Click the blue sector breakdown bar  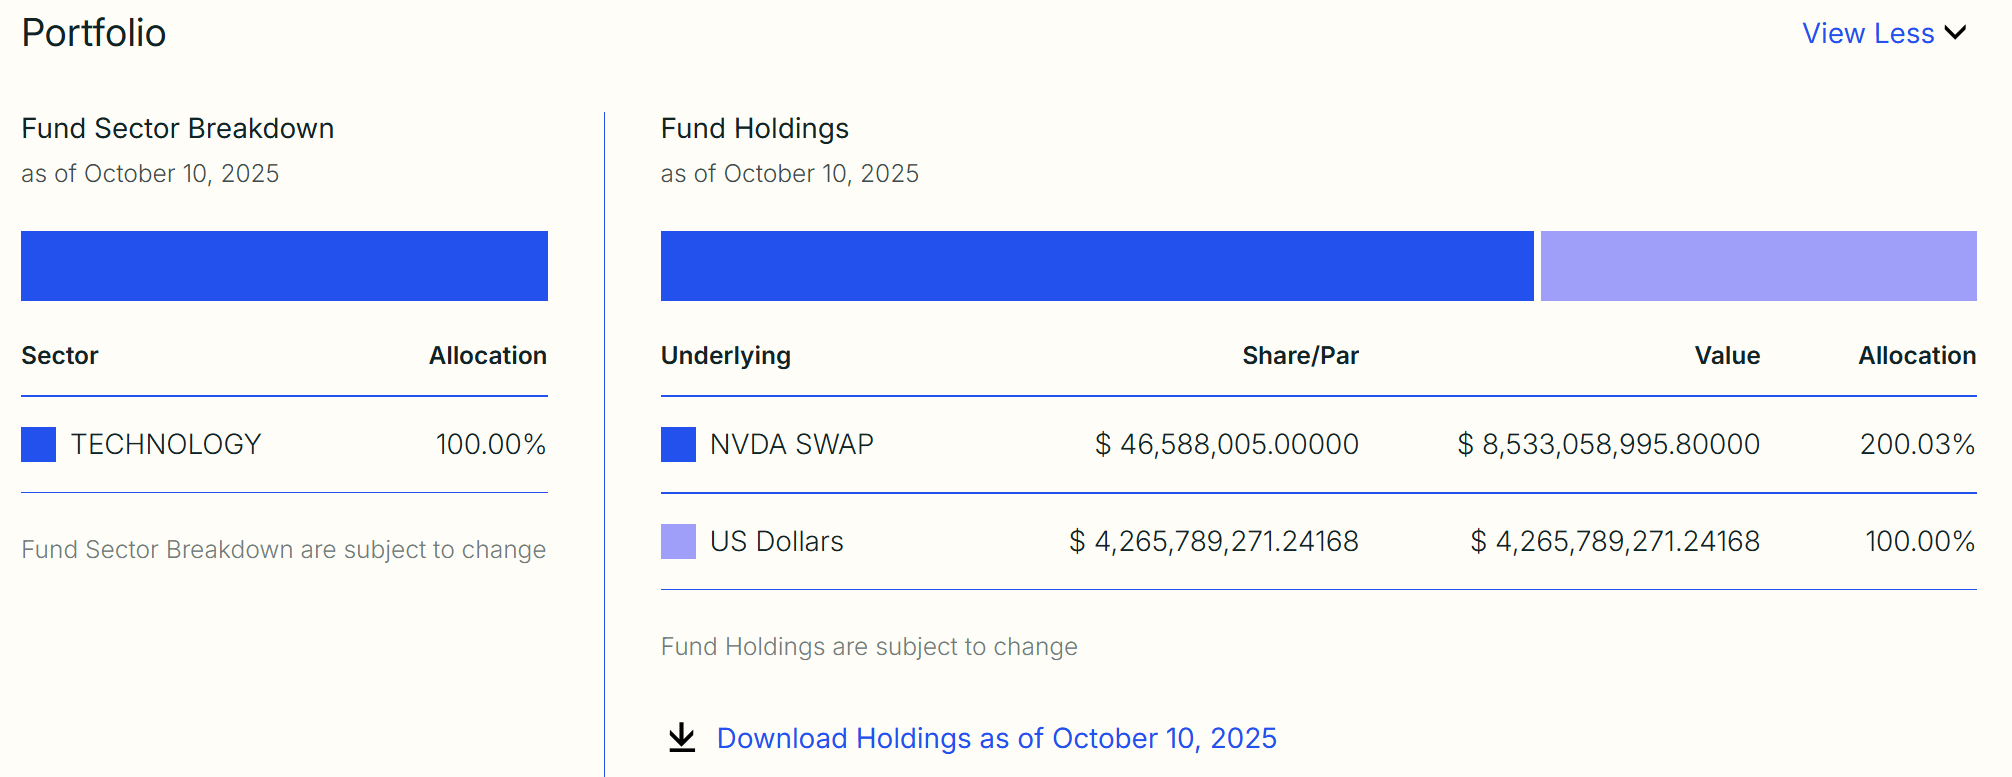tap(284, 266)
